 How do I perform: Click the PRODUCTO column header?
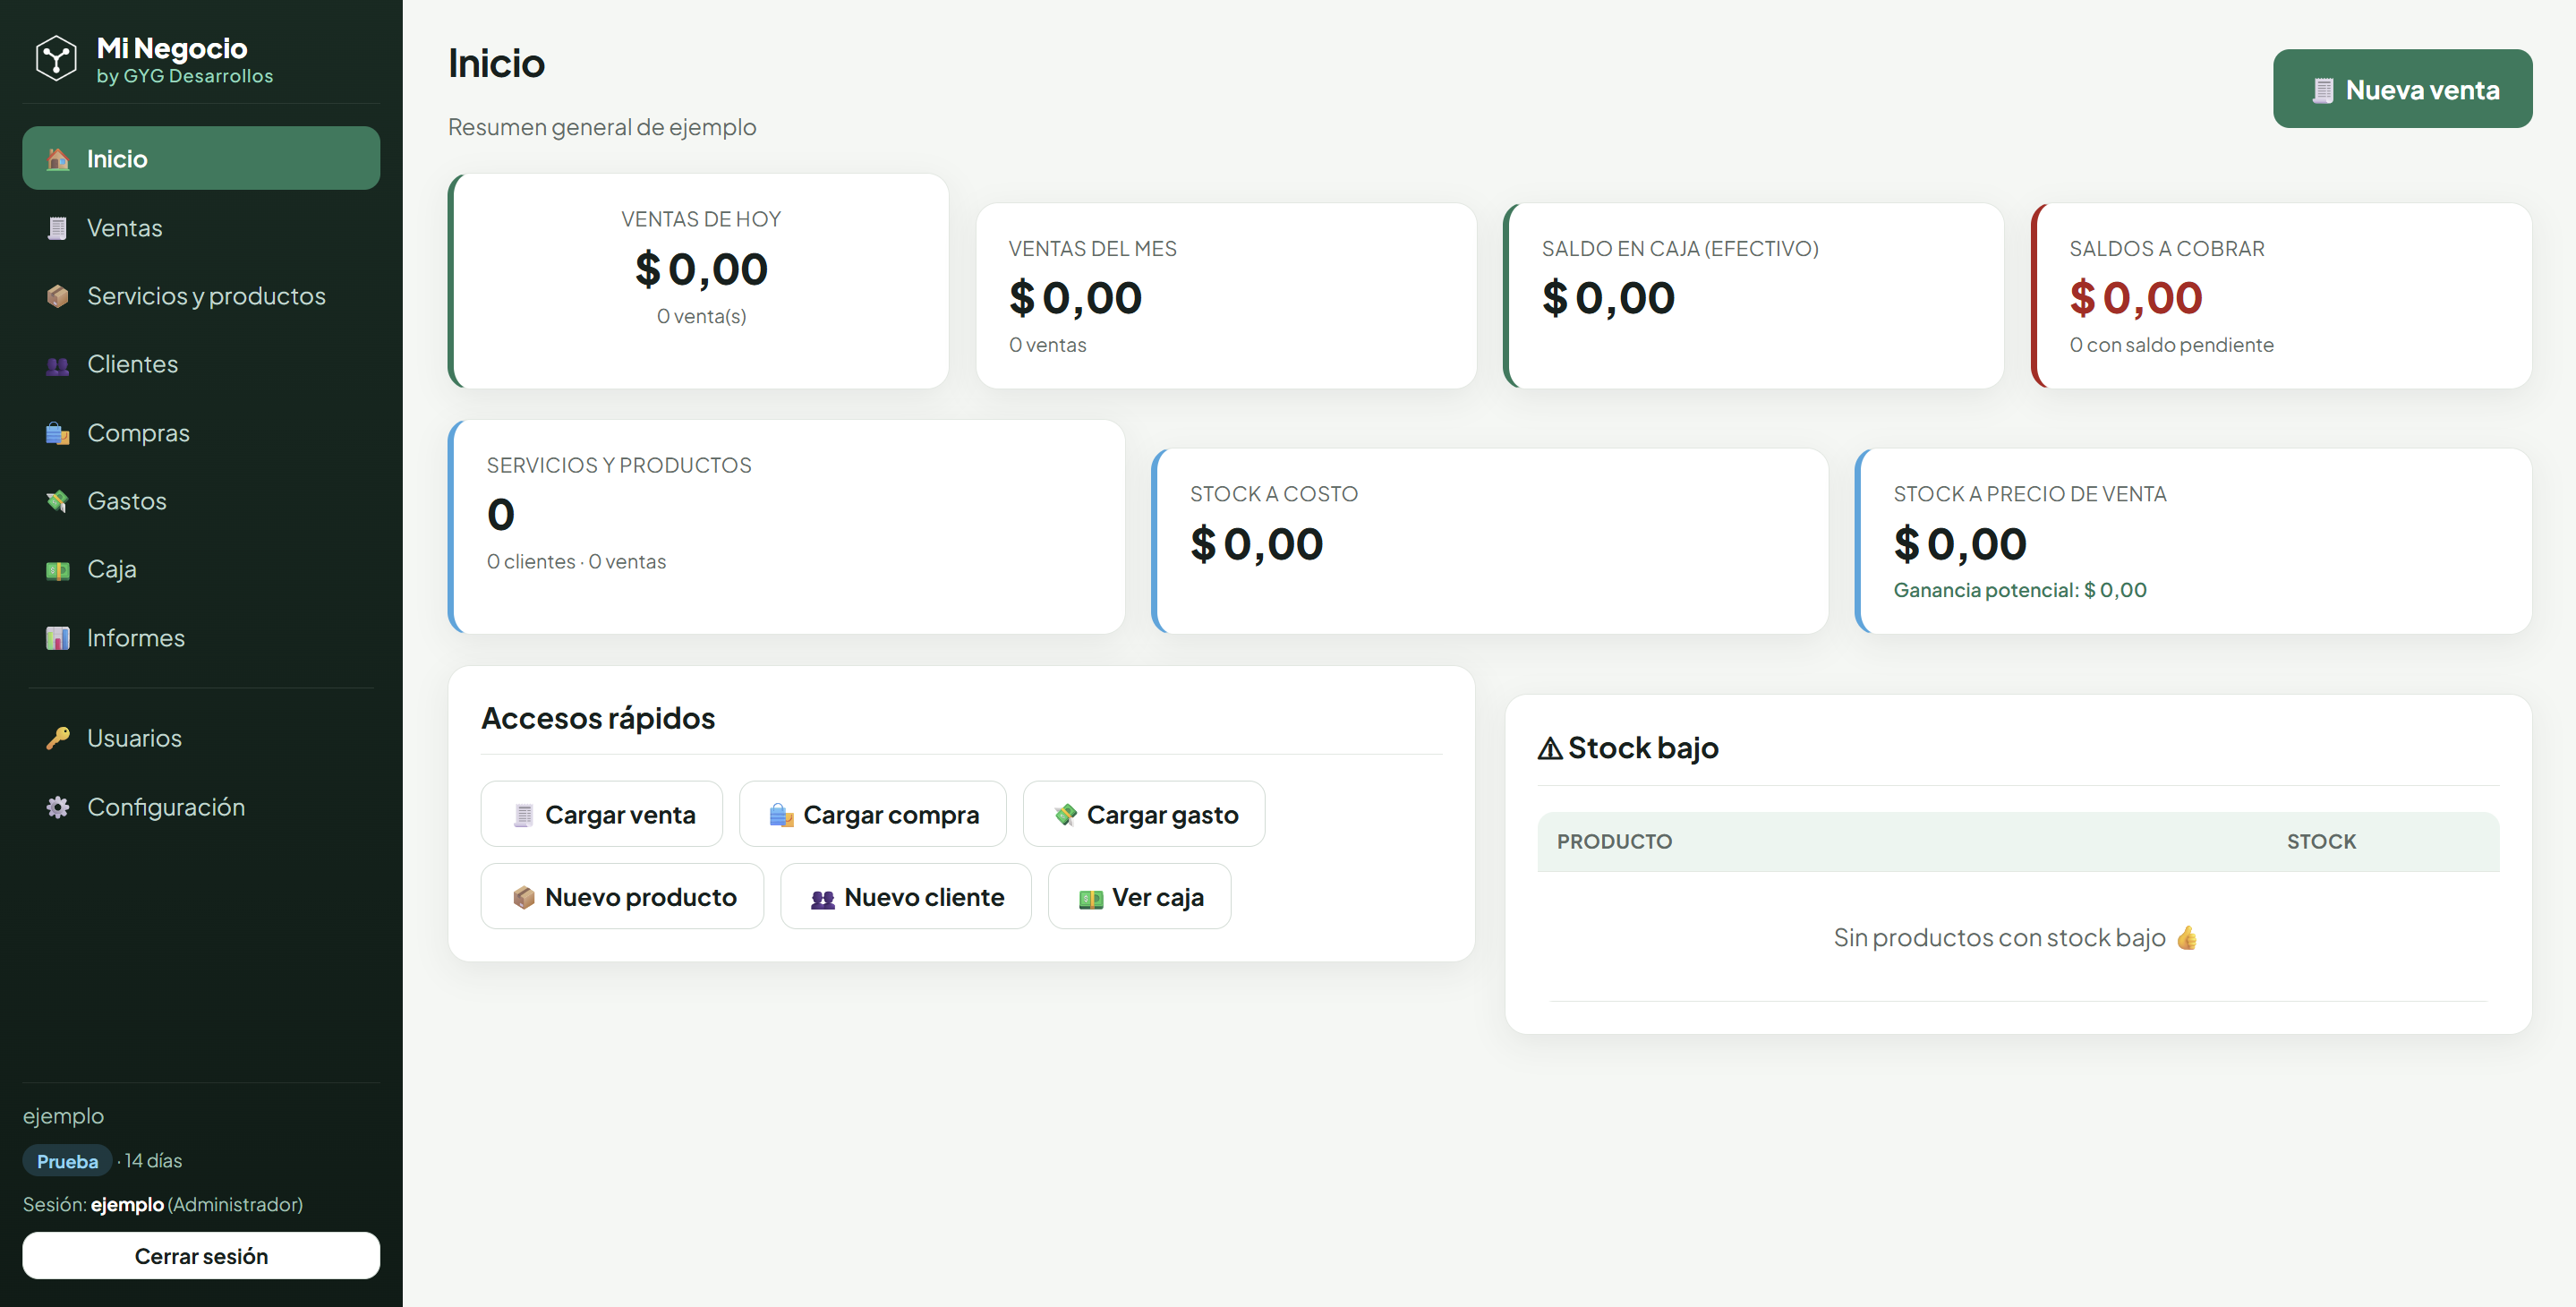click(x=1614, y=842)
